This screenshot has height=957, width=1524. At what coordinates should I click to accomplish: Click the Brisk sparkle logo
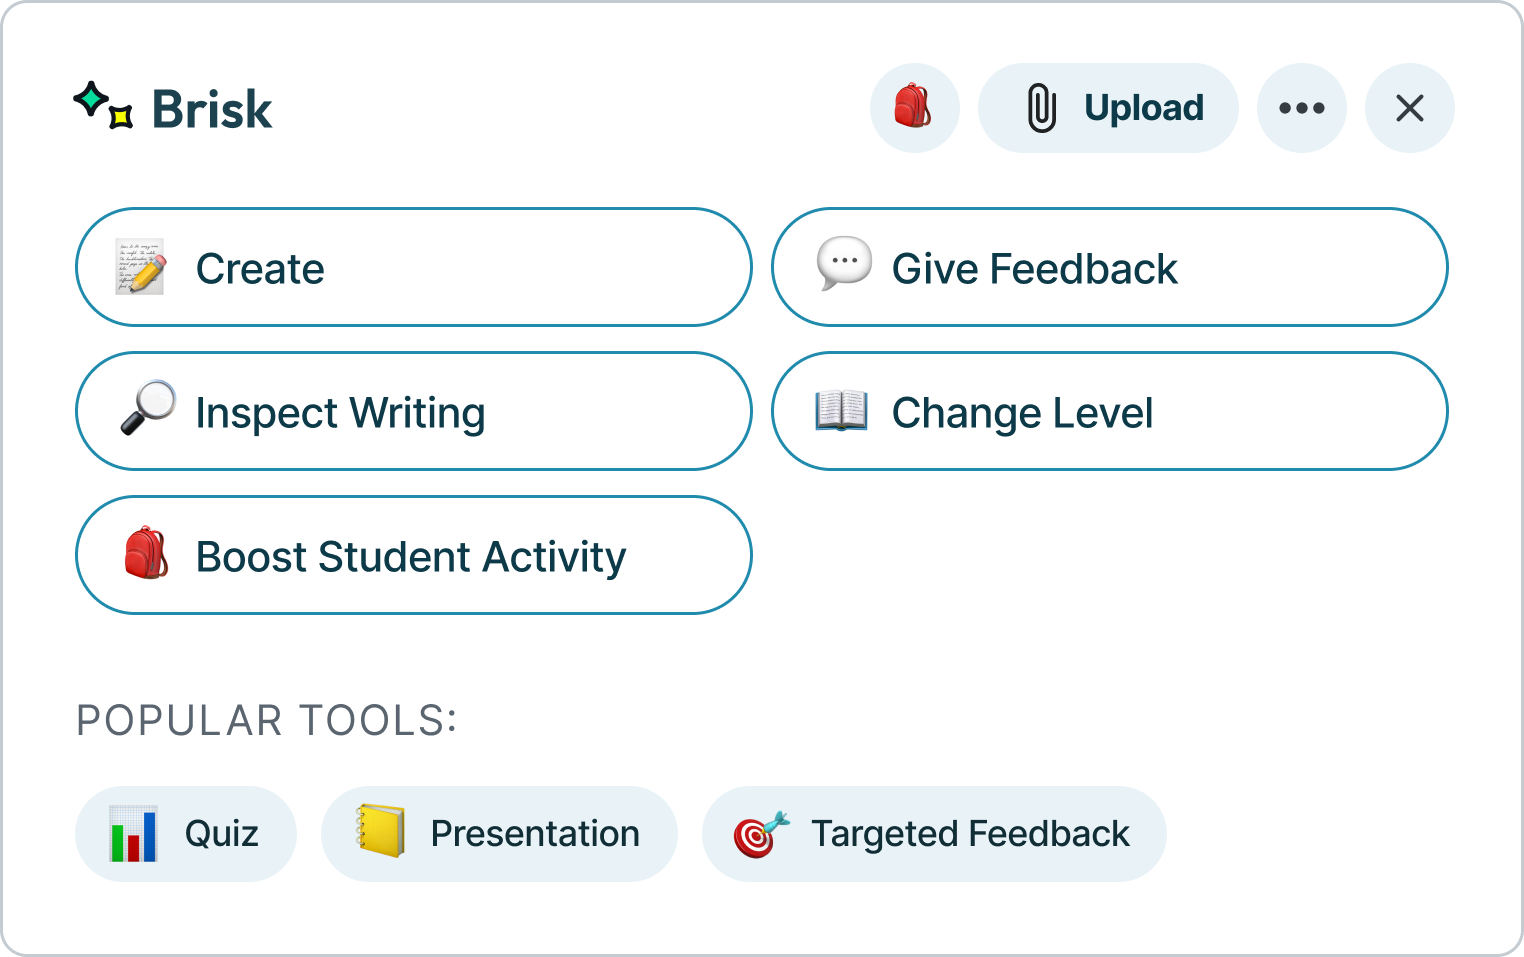[103, 106]
